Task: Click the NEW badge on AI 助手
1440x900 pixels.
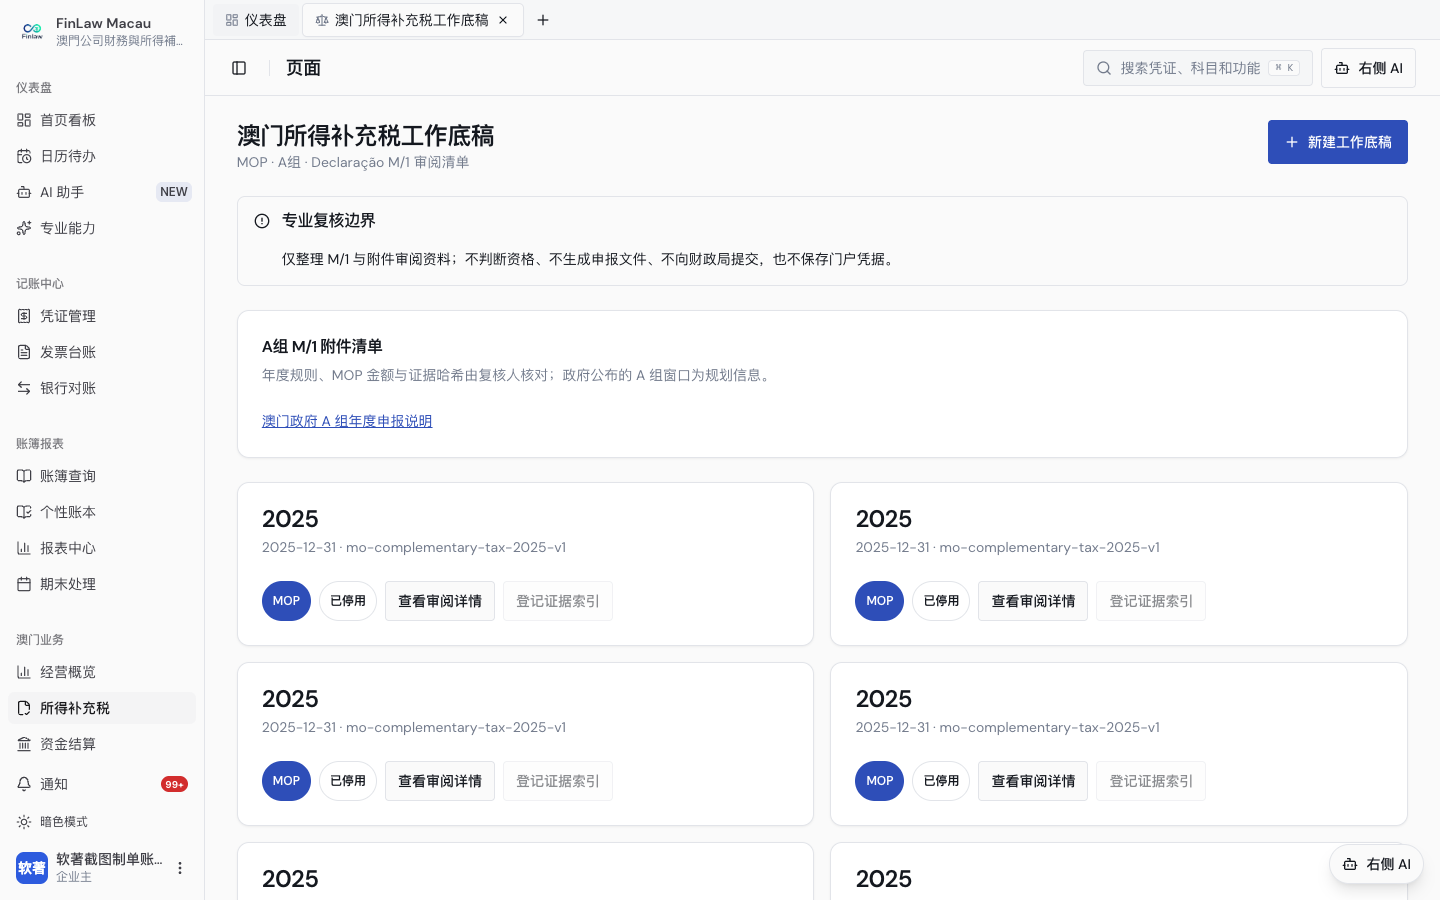Action: 174,192
